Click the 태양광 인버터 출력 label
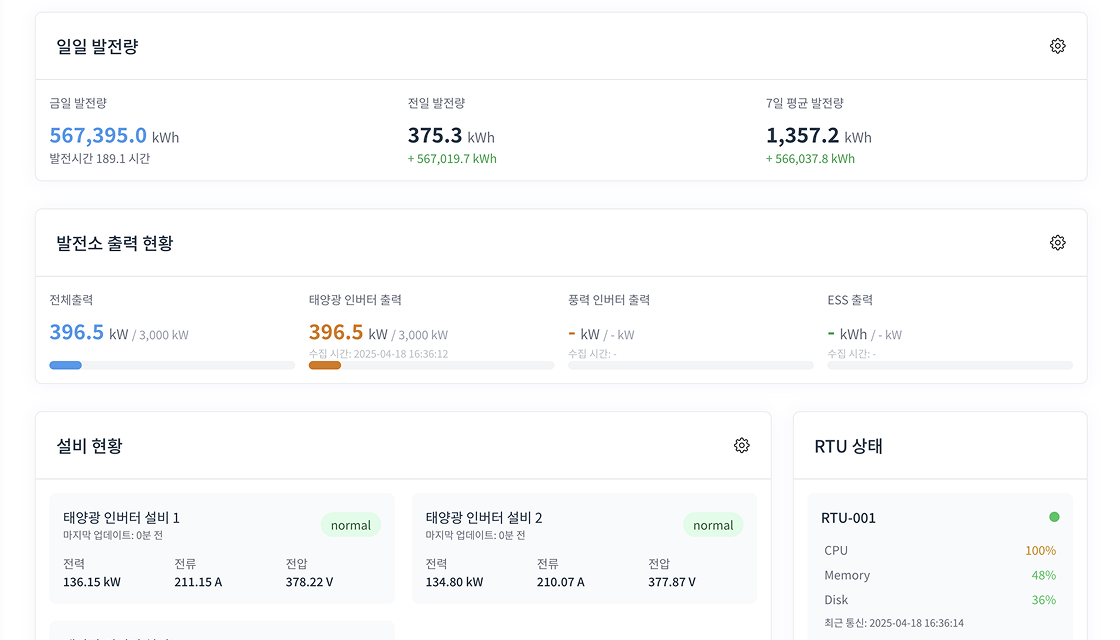 (355, 300)
